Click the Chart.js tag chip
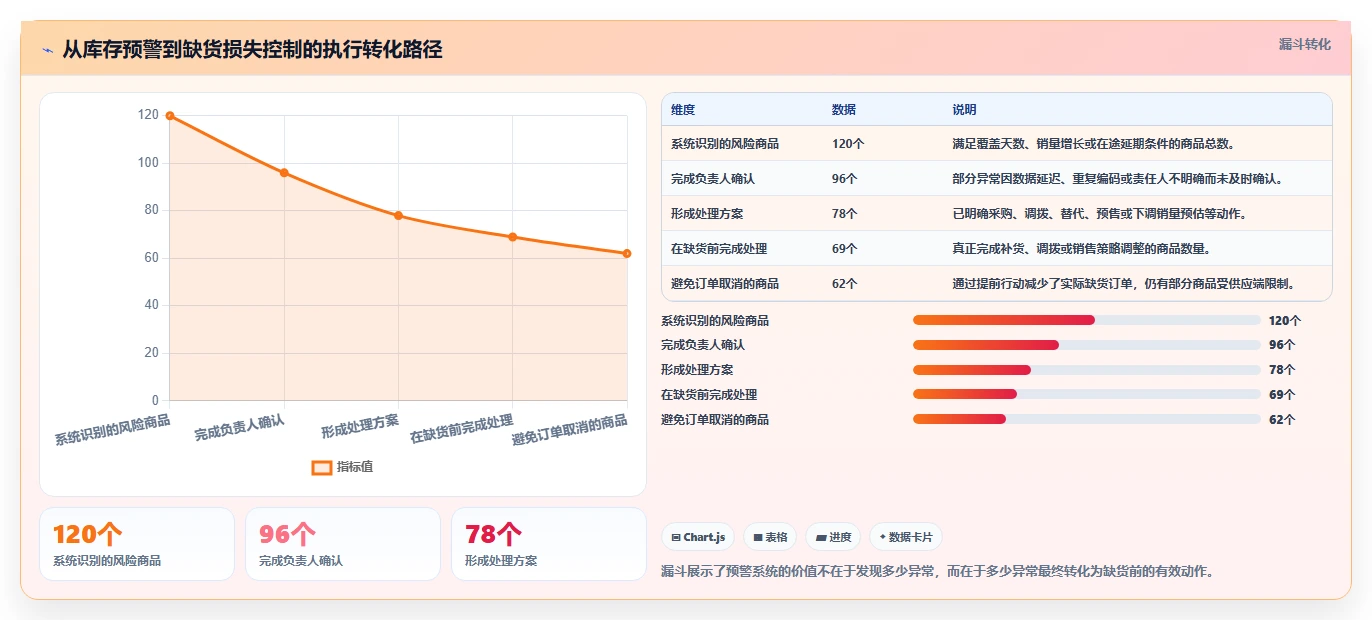Viewport: 1372px width, 620px height. coord(698,537)
